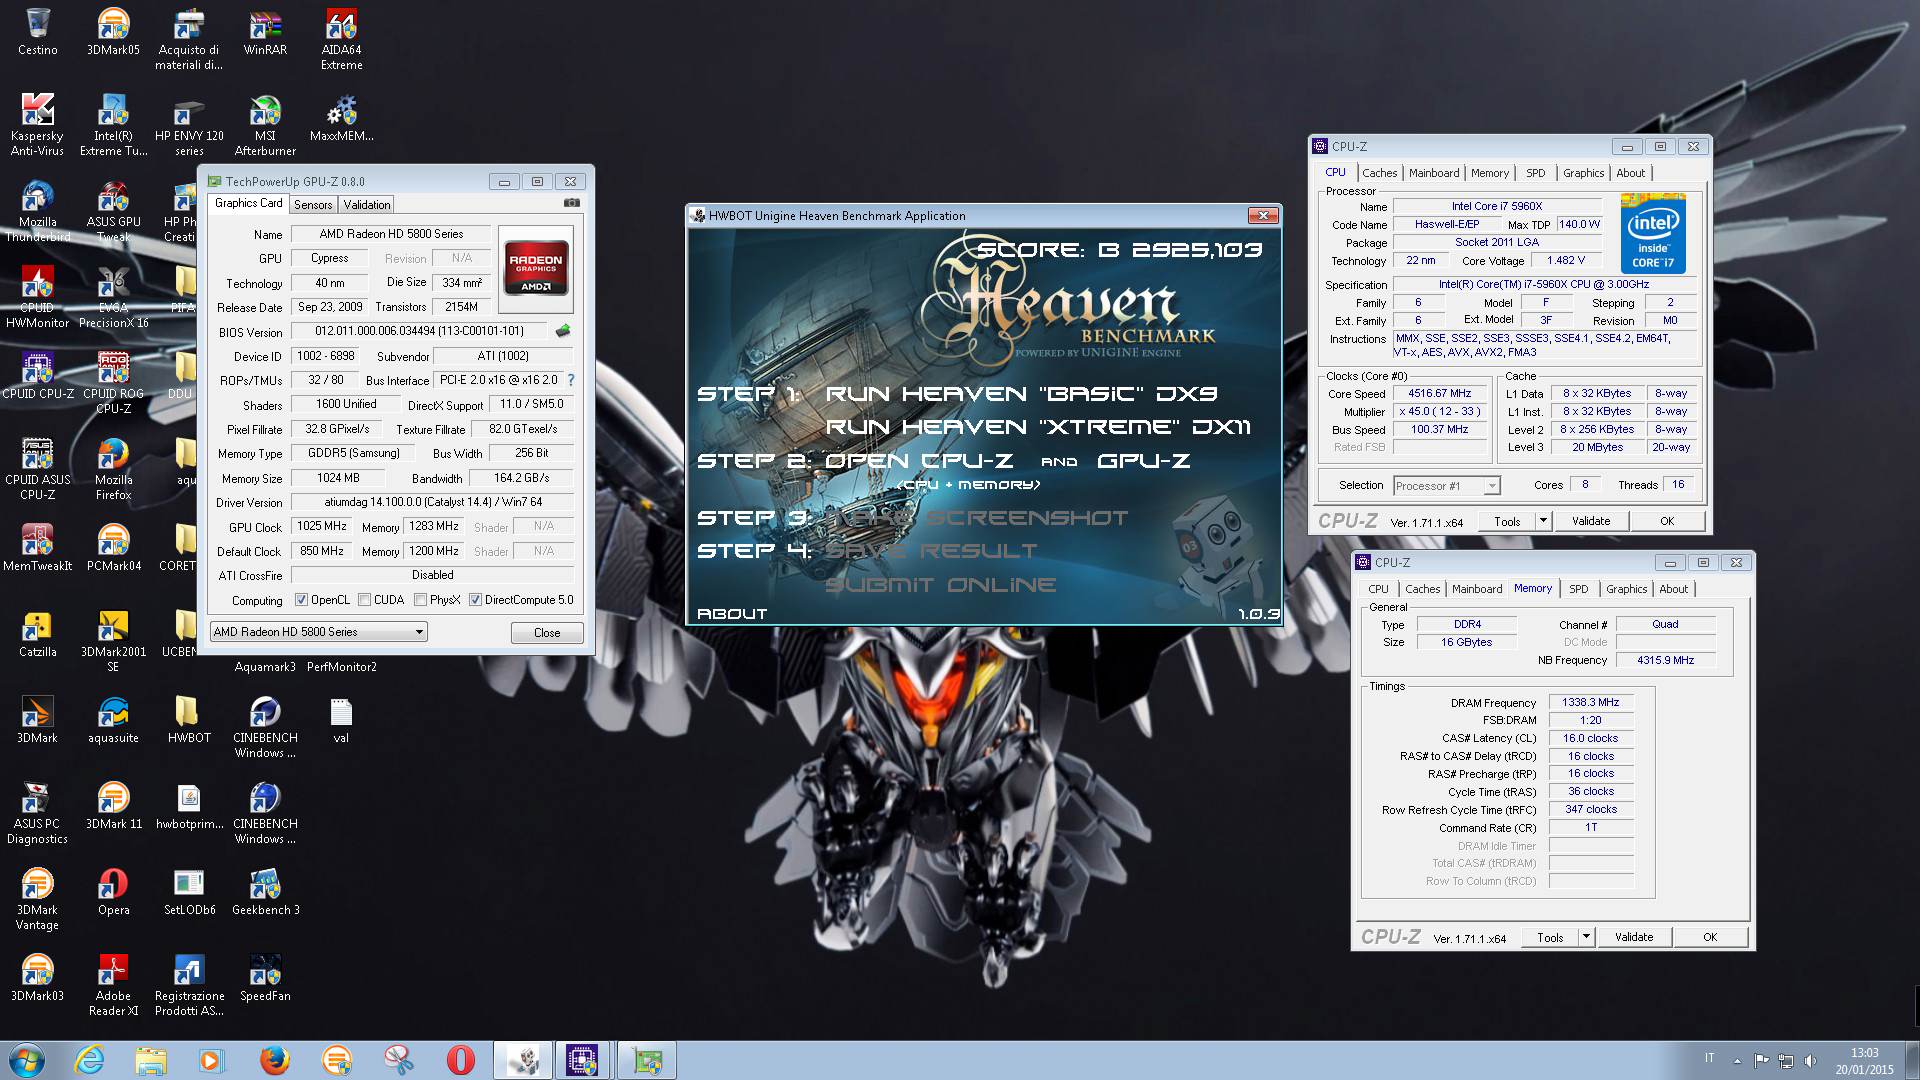Open Caches tab in upper CPU-Z window

[1379, 173]
